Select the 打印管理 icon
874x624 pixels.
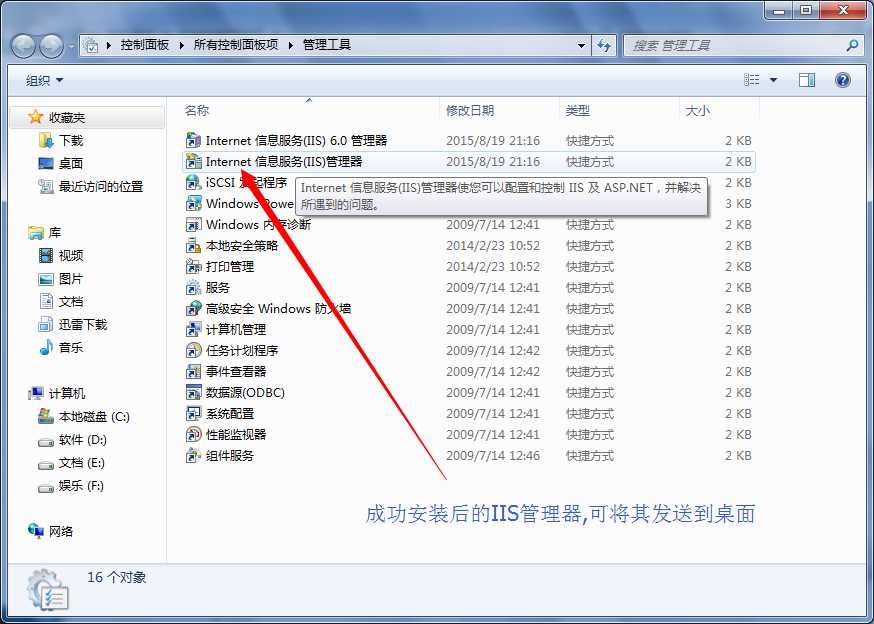193,267
